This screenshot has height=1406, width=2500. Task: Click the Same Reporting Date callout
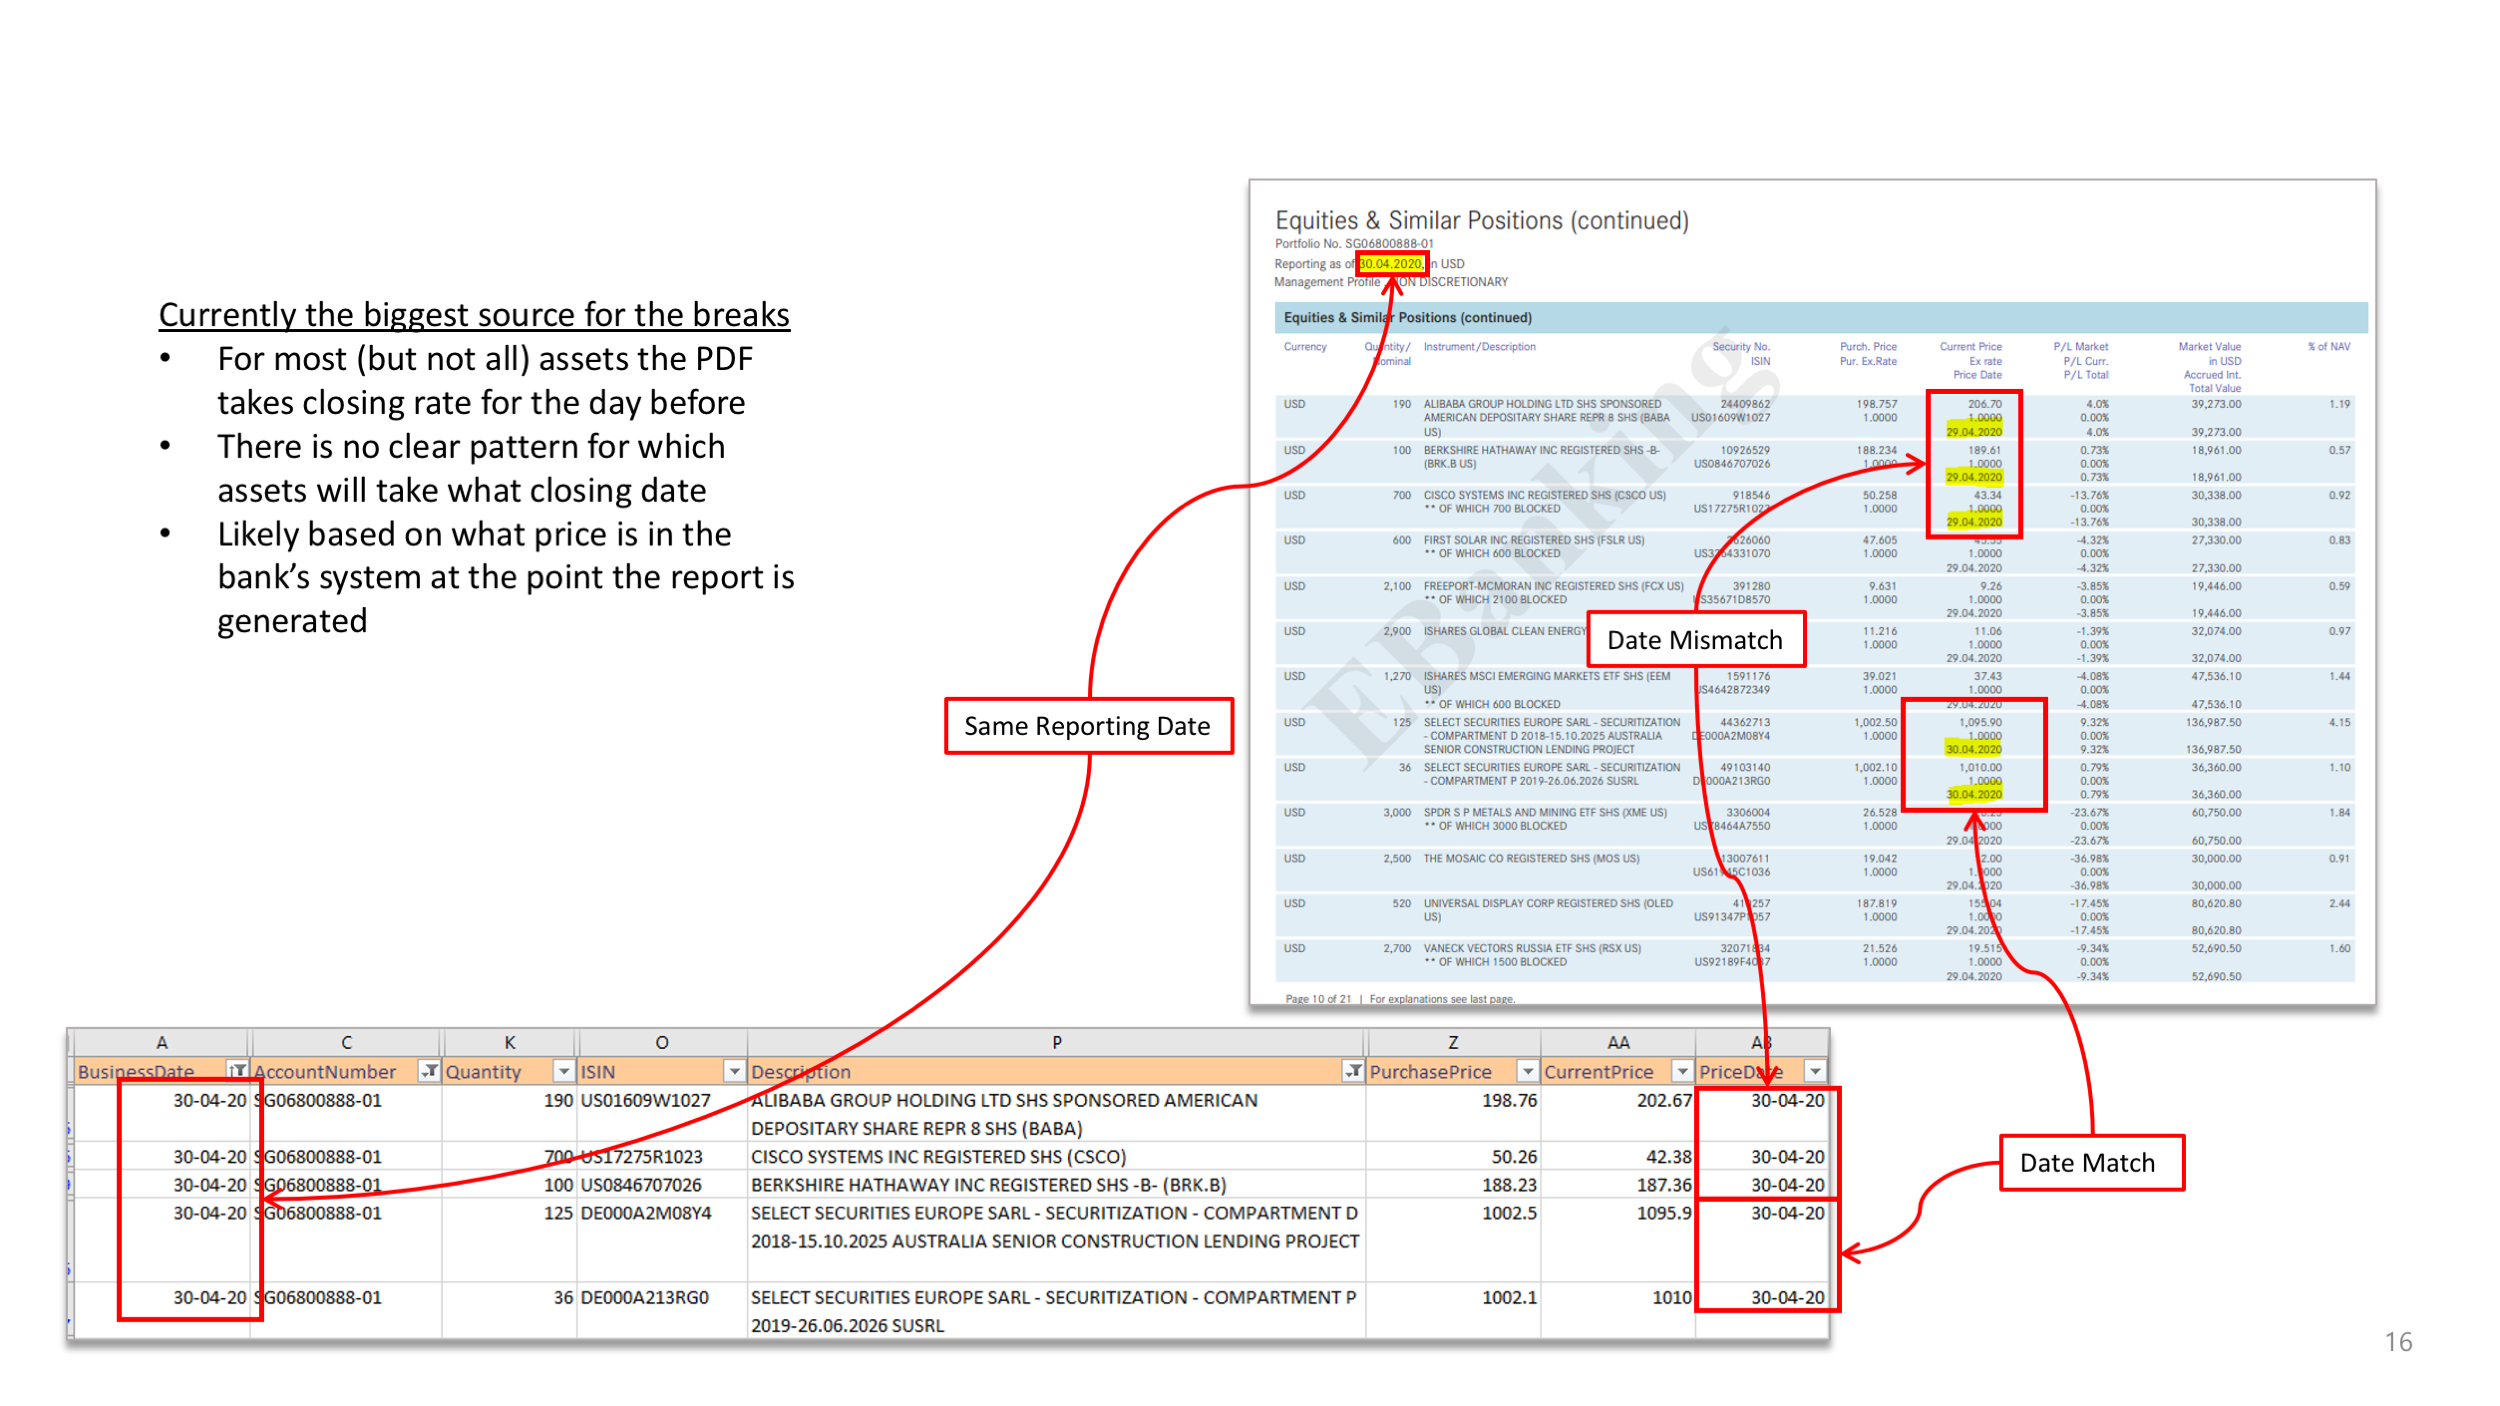[1087, 726]
